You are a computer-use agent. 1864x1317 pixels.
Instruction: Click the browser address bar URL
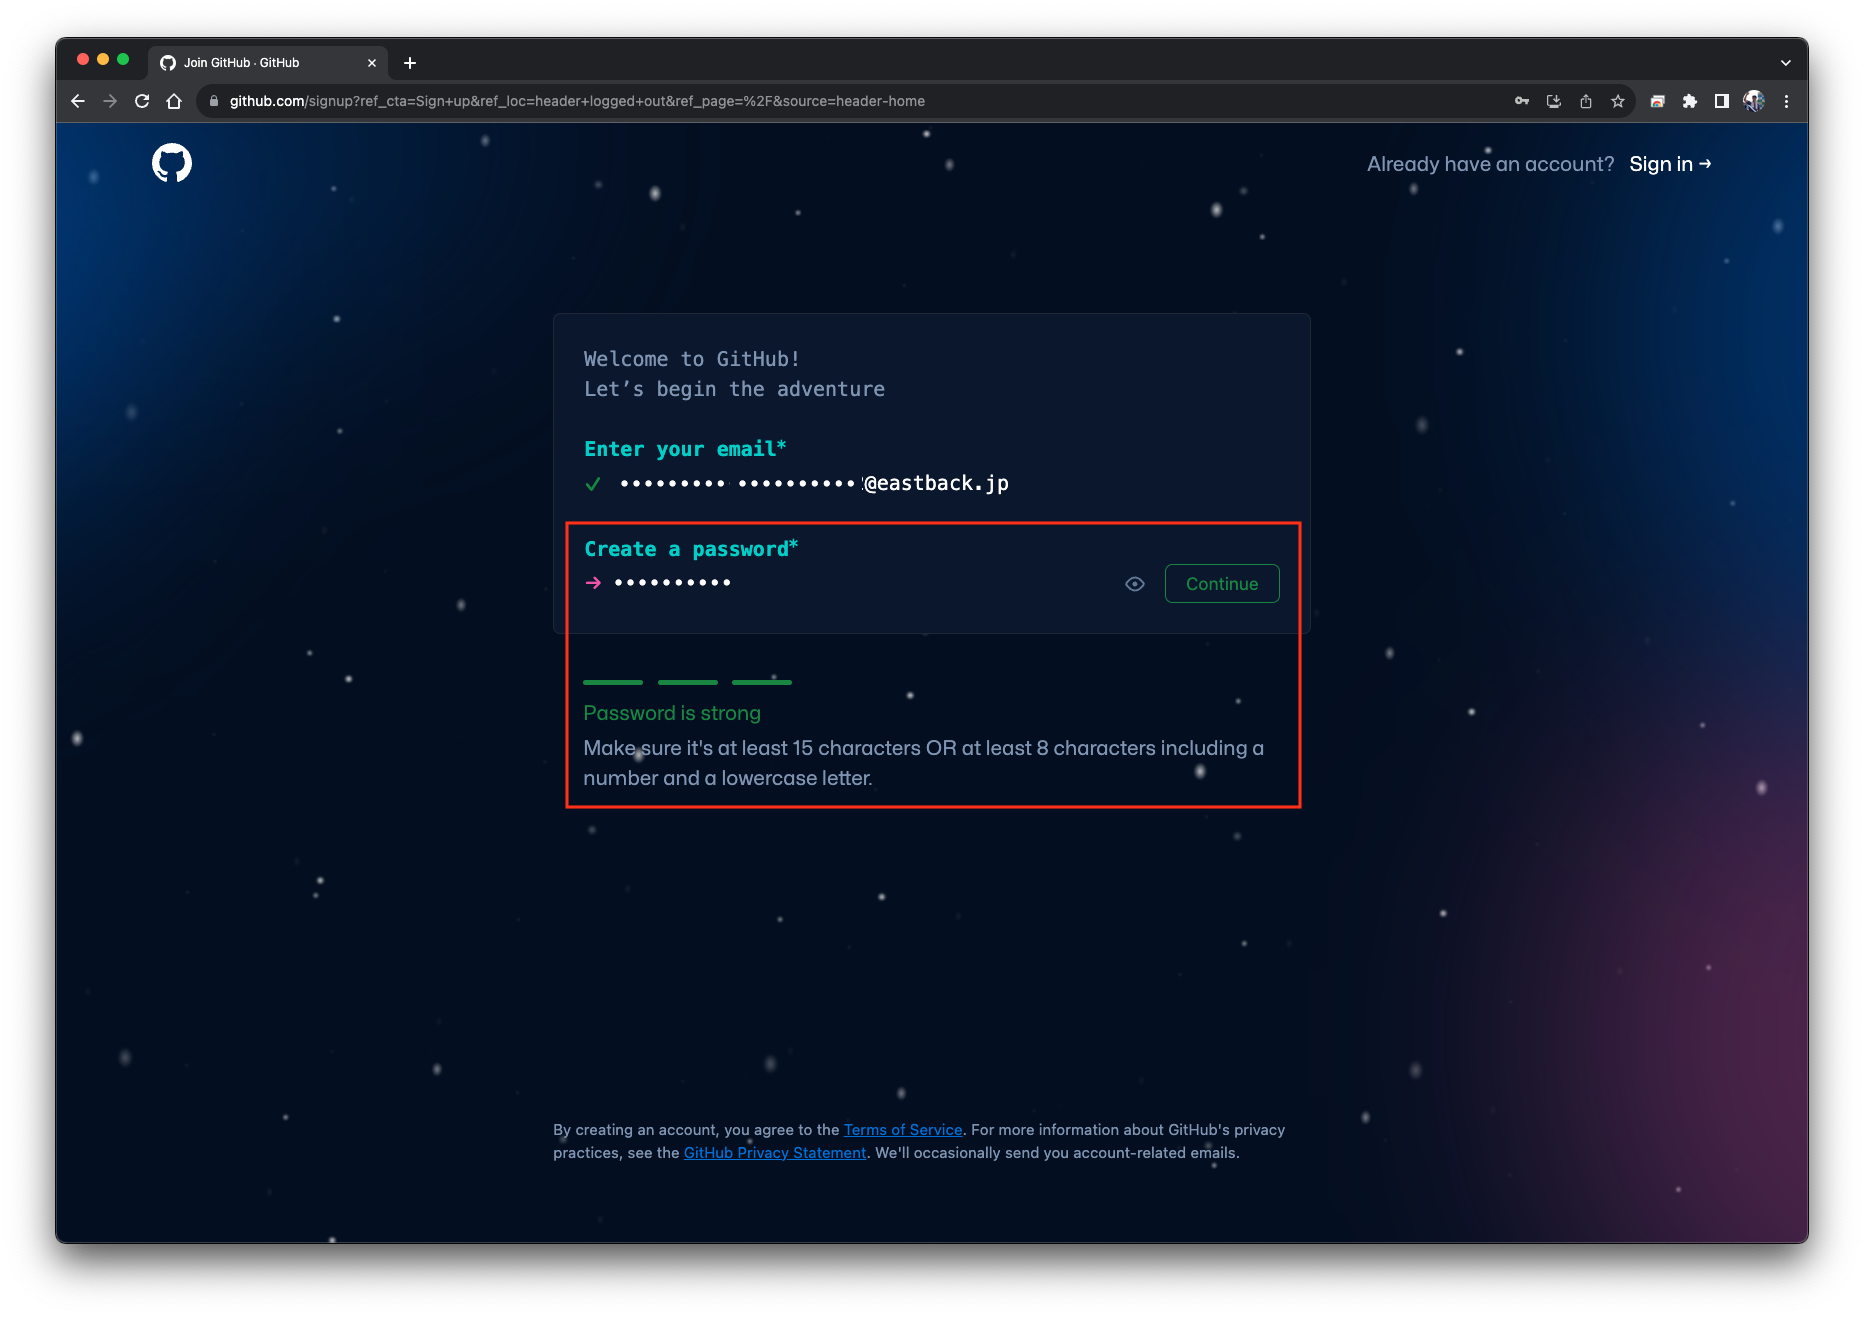577,101
